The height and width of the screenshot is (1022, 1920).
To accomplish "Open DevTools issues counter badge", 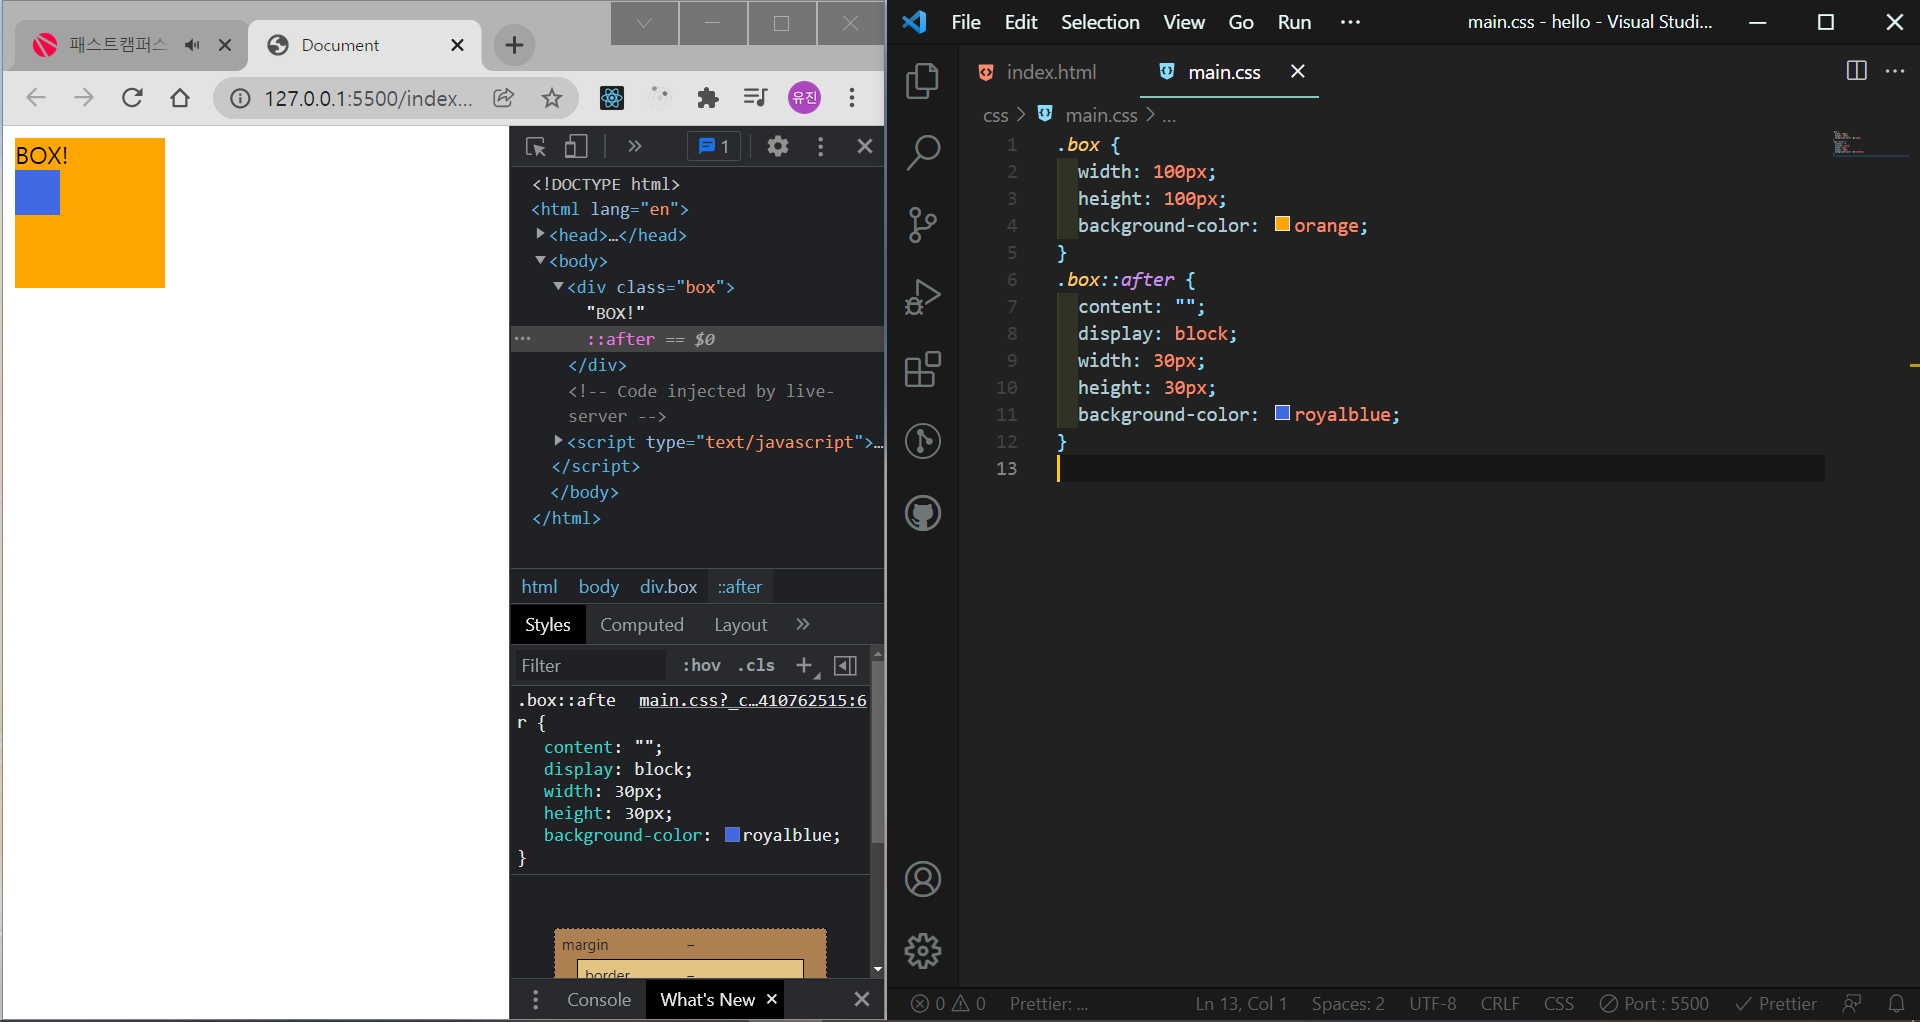I will [714, 146].
